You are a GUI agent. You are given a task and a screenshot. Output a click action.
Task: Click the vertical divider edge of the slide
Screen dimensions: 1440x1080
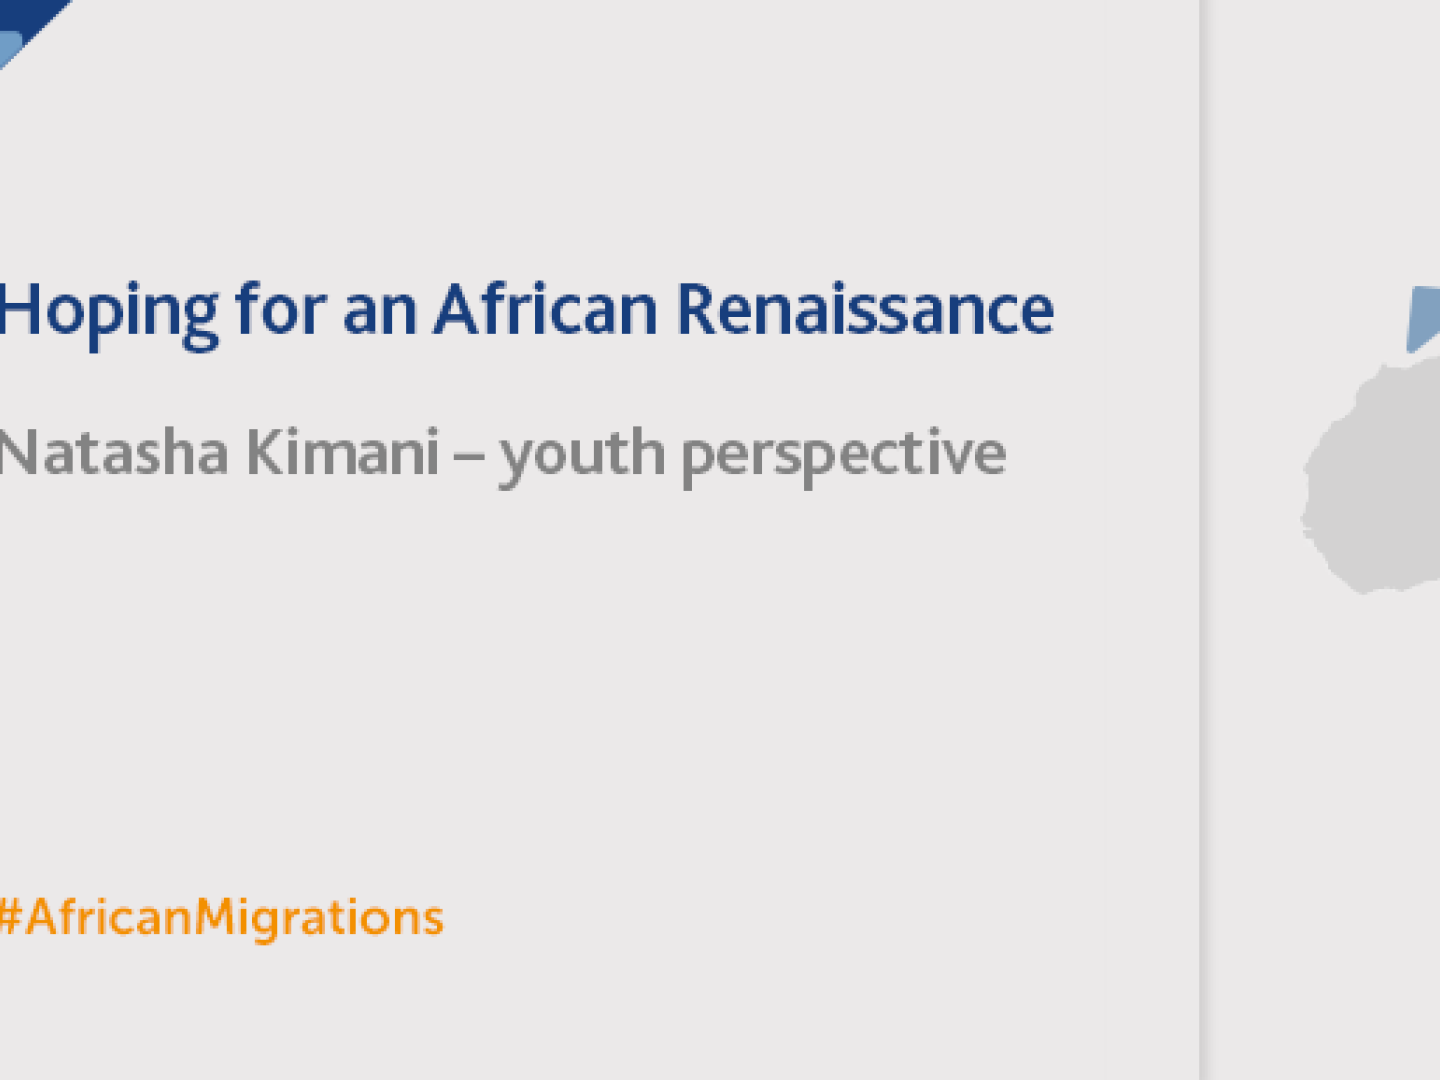pyautogui.click(x=1200, y=540)
